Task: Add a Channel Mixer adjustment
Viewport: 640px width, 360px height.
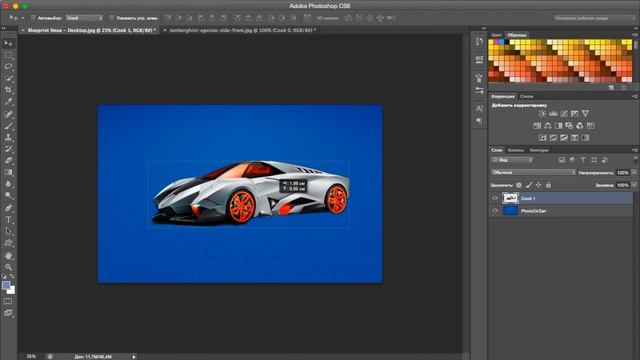Action: (x=580, y=126)
